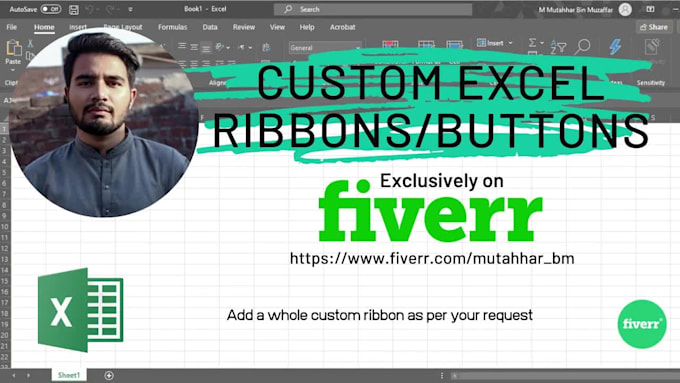The height and width of the screenshot is (383, 680).
Task: Click the Paste clipboard icon
Action: [x=13, y=48]
